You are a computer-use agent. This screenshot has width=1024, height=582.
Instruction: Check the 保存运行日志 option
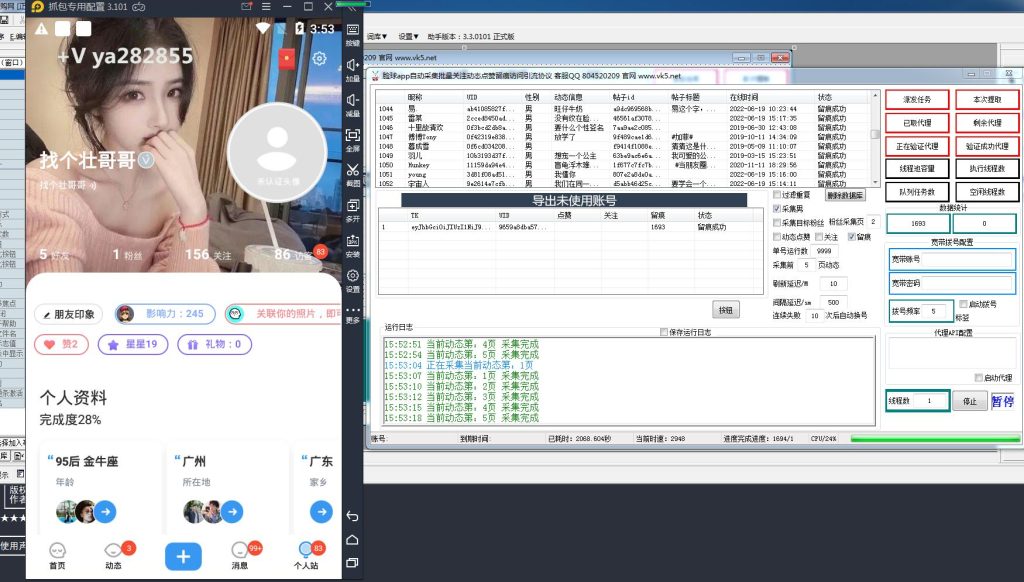[x=663, y=331]
